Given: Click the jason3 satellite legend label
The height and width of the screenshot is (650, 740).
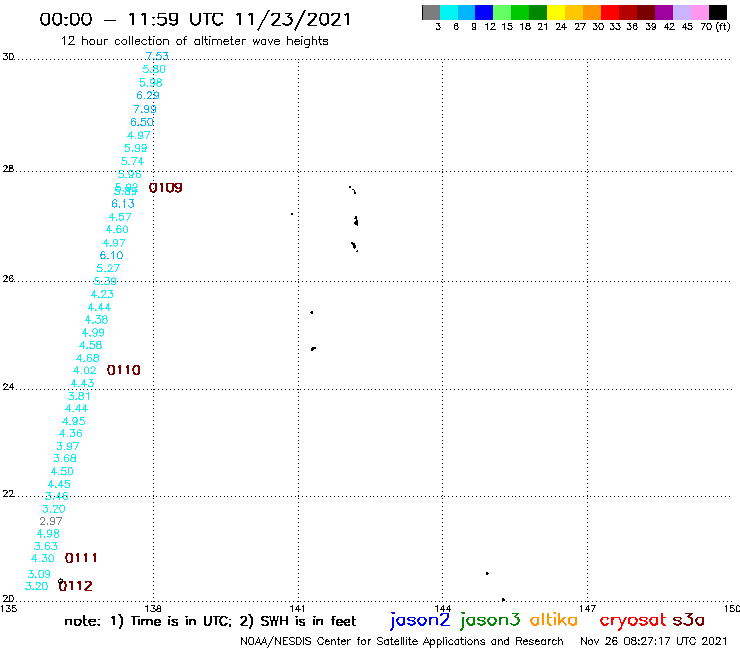Looking at the screenshot, I should pyautogui.click(x=490, y=620).
